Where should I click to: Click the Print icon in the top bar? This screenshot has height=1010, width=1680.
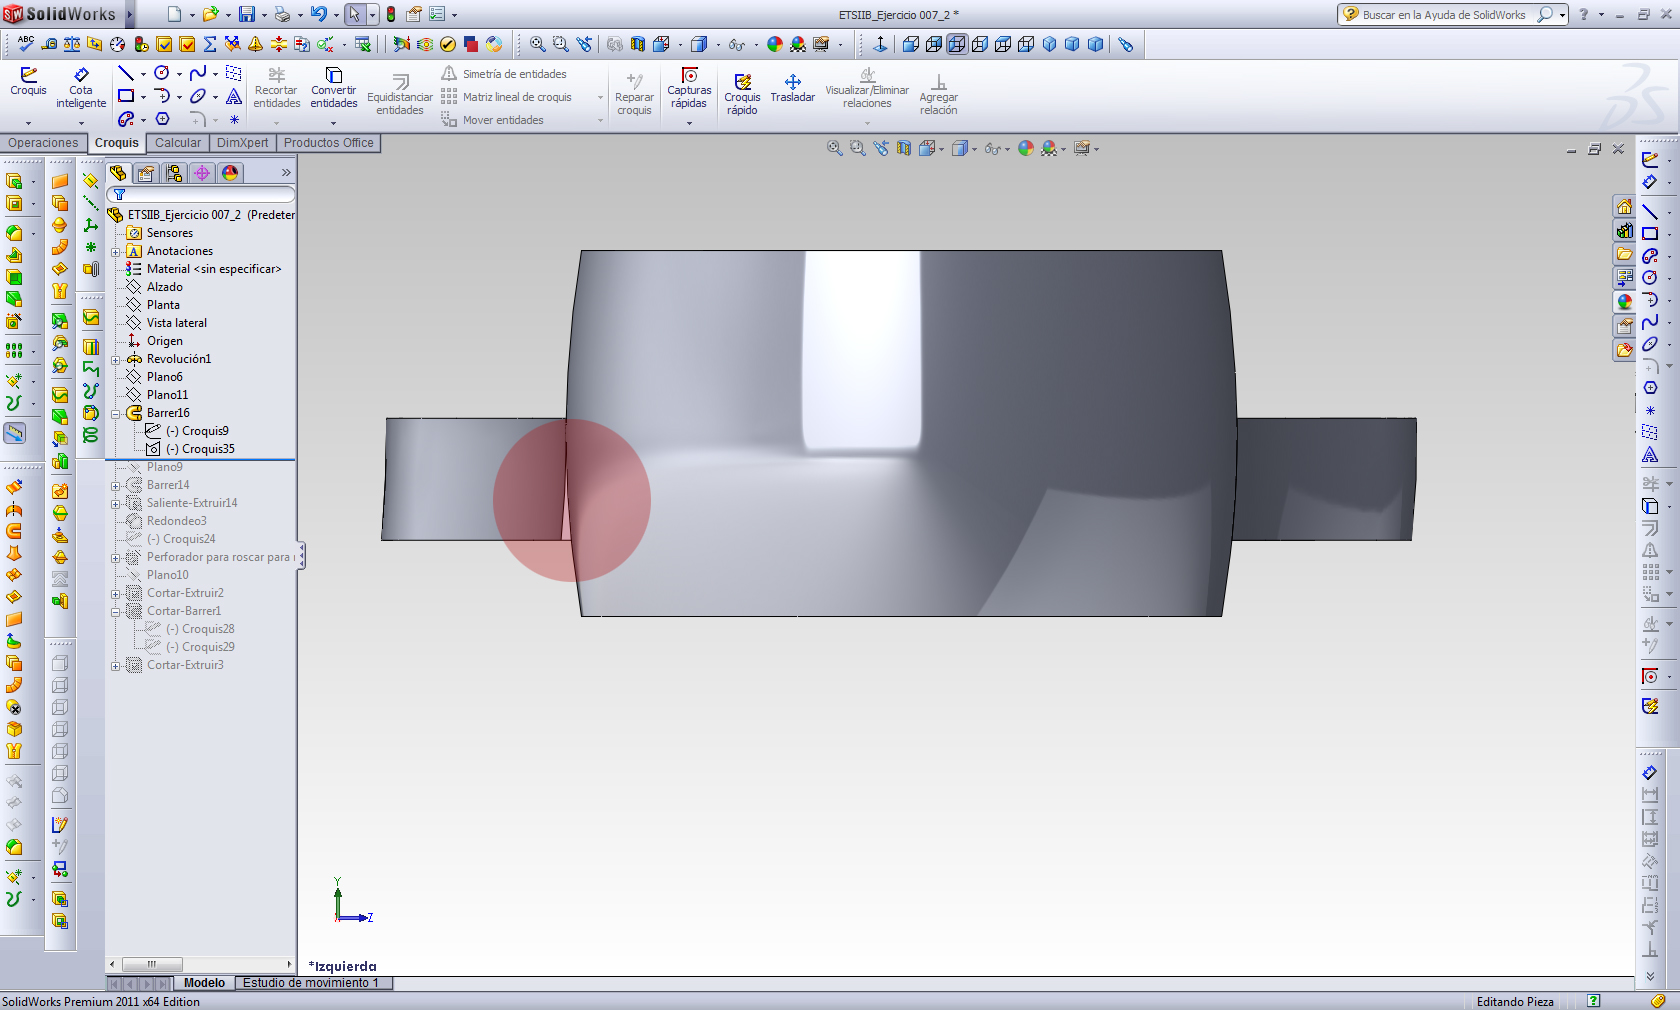pyautogui.click(x=282, y=14)
